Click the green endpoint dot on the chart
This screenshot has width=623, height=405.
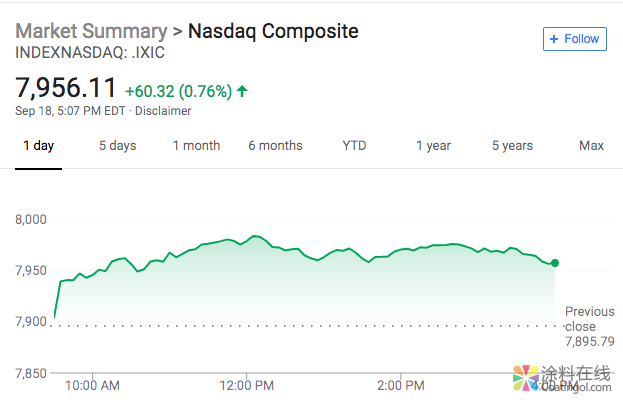click(x=555, y=263)
